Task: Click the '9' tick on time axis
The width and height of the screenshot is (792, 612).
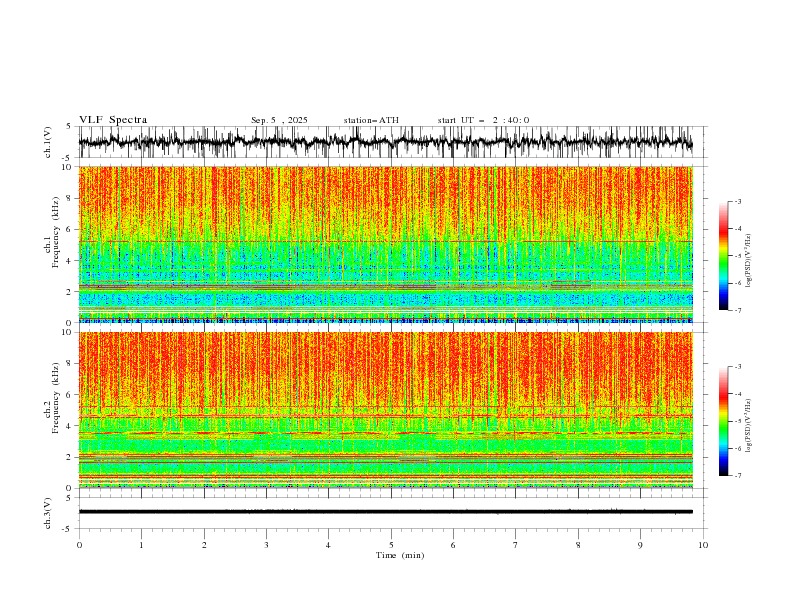Action: click(640, 545)
